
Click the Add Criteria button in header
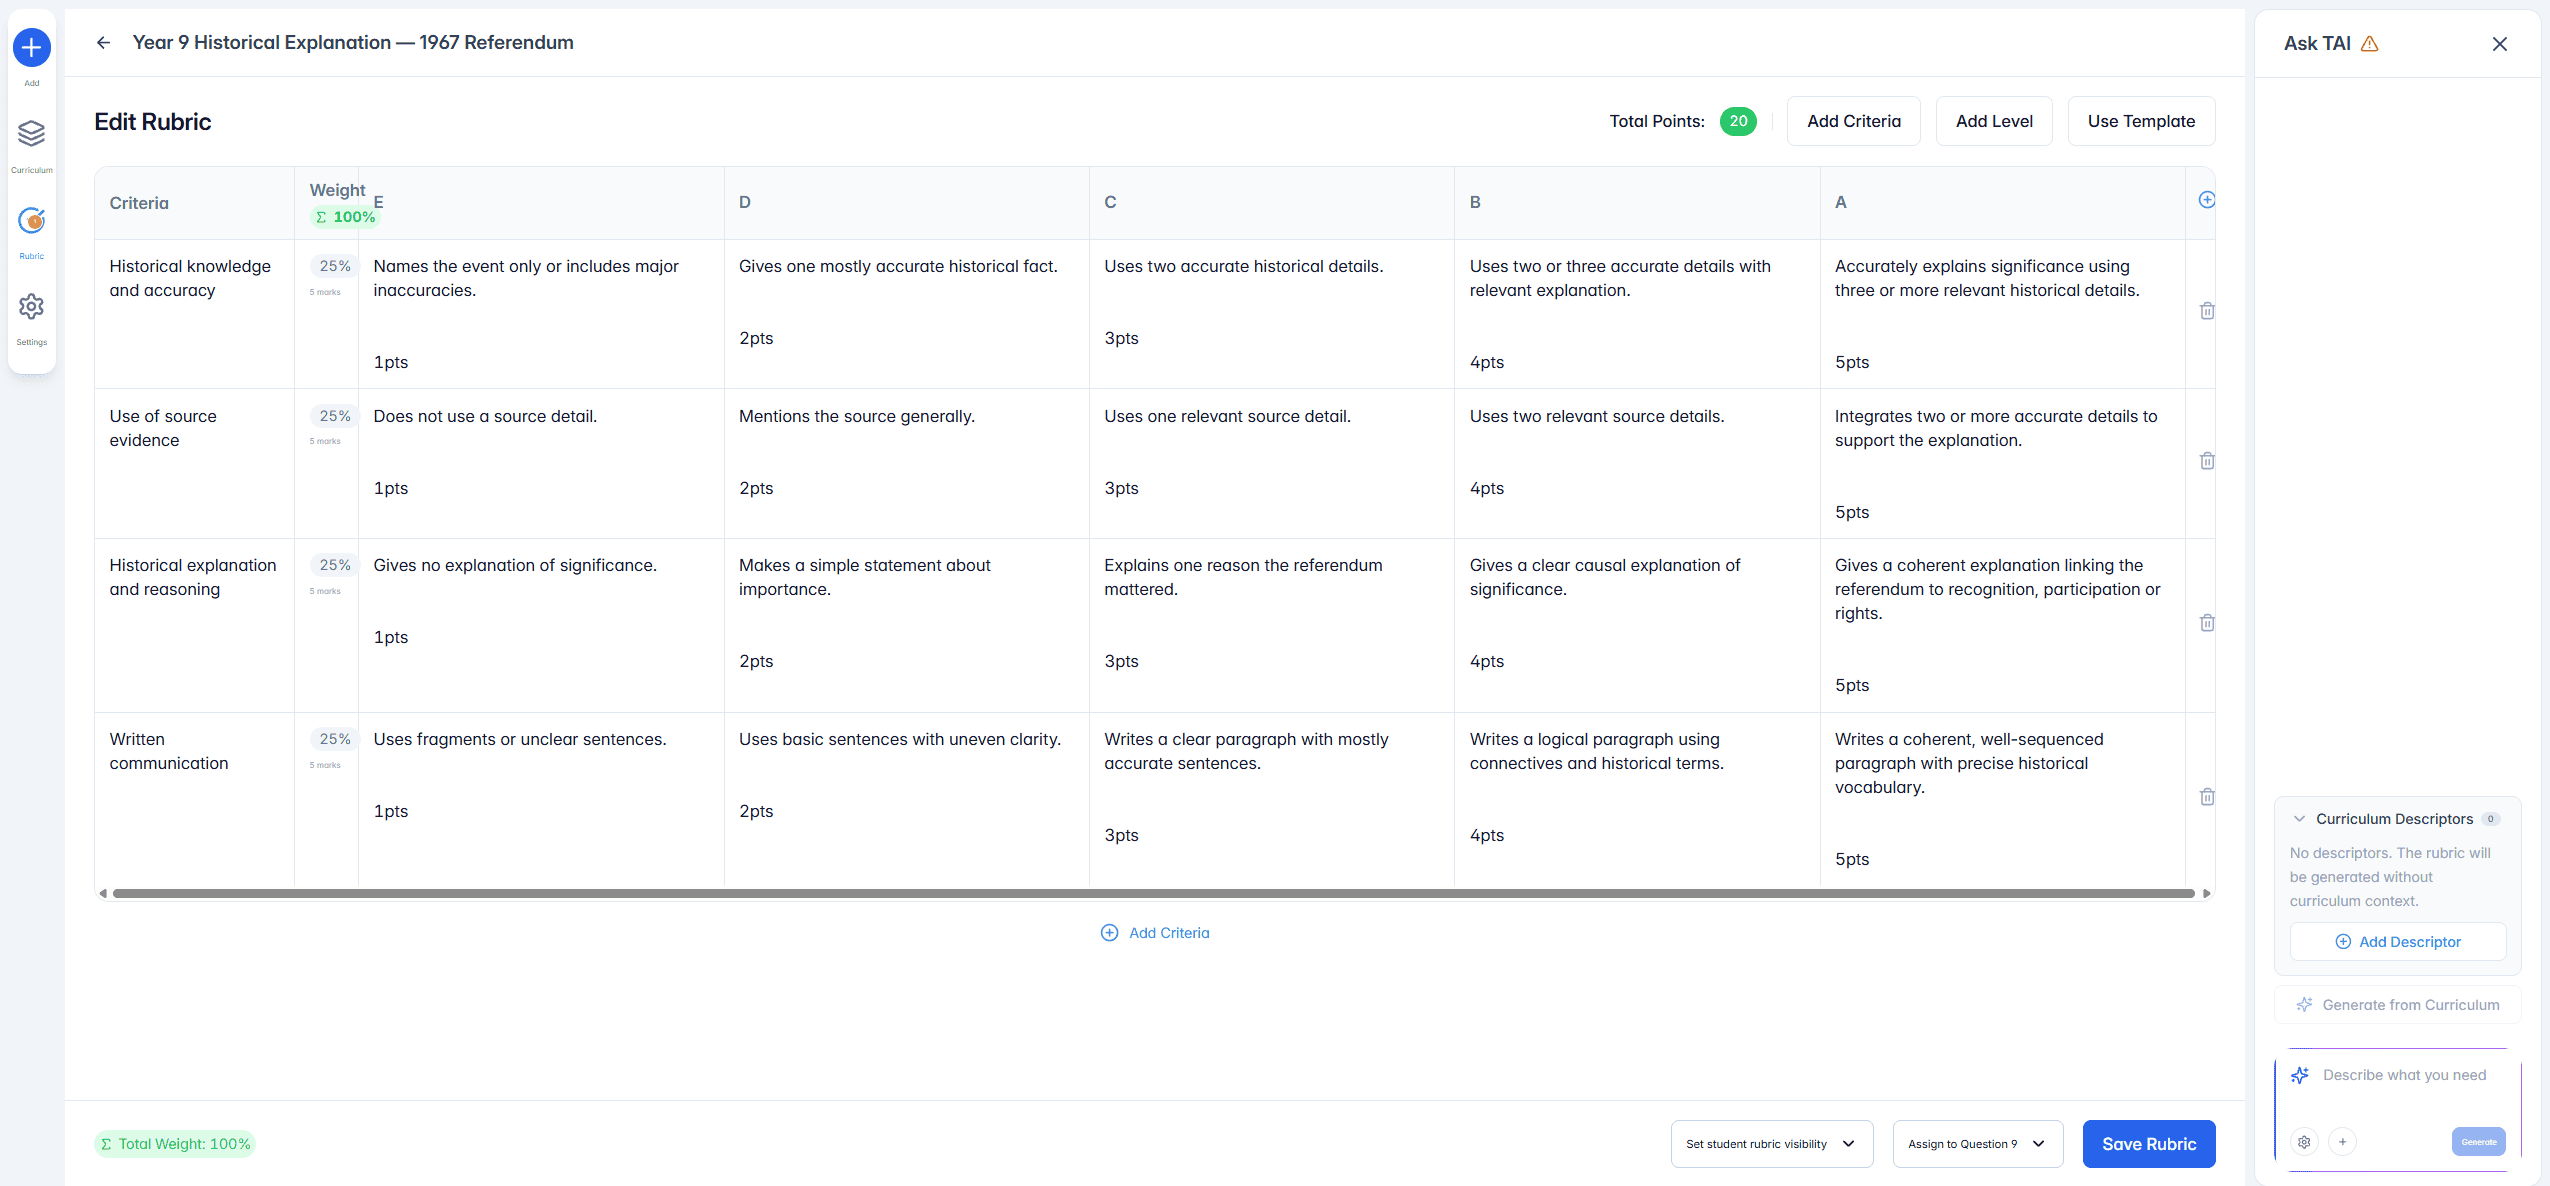click(x=1853, y=121)
